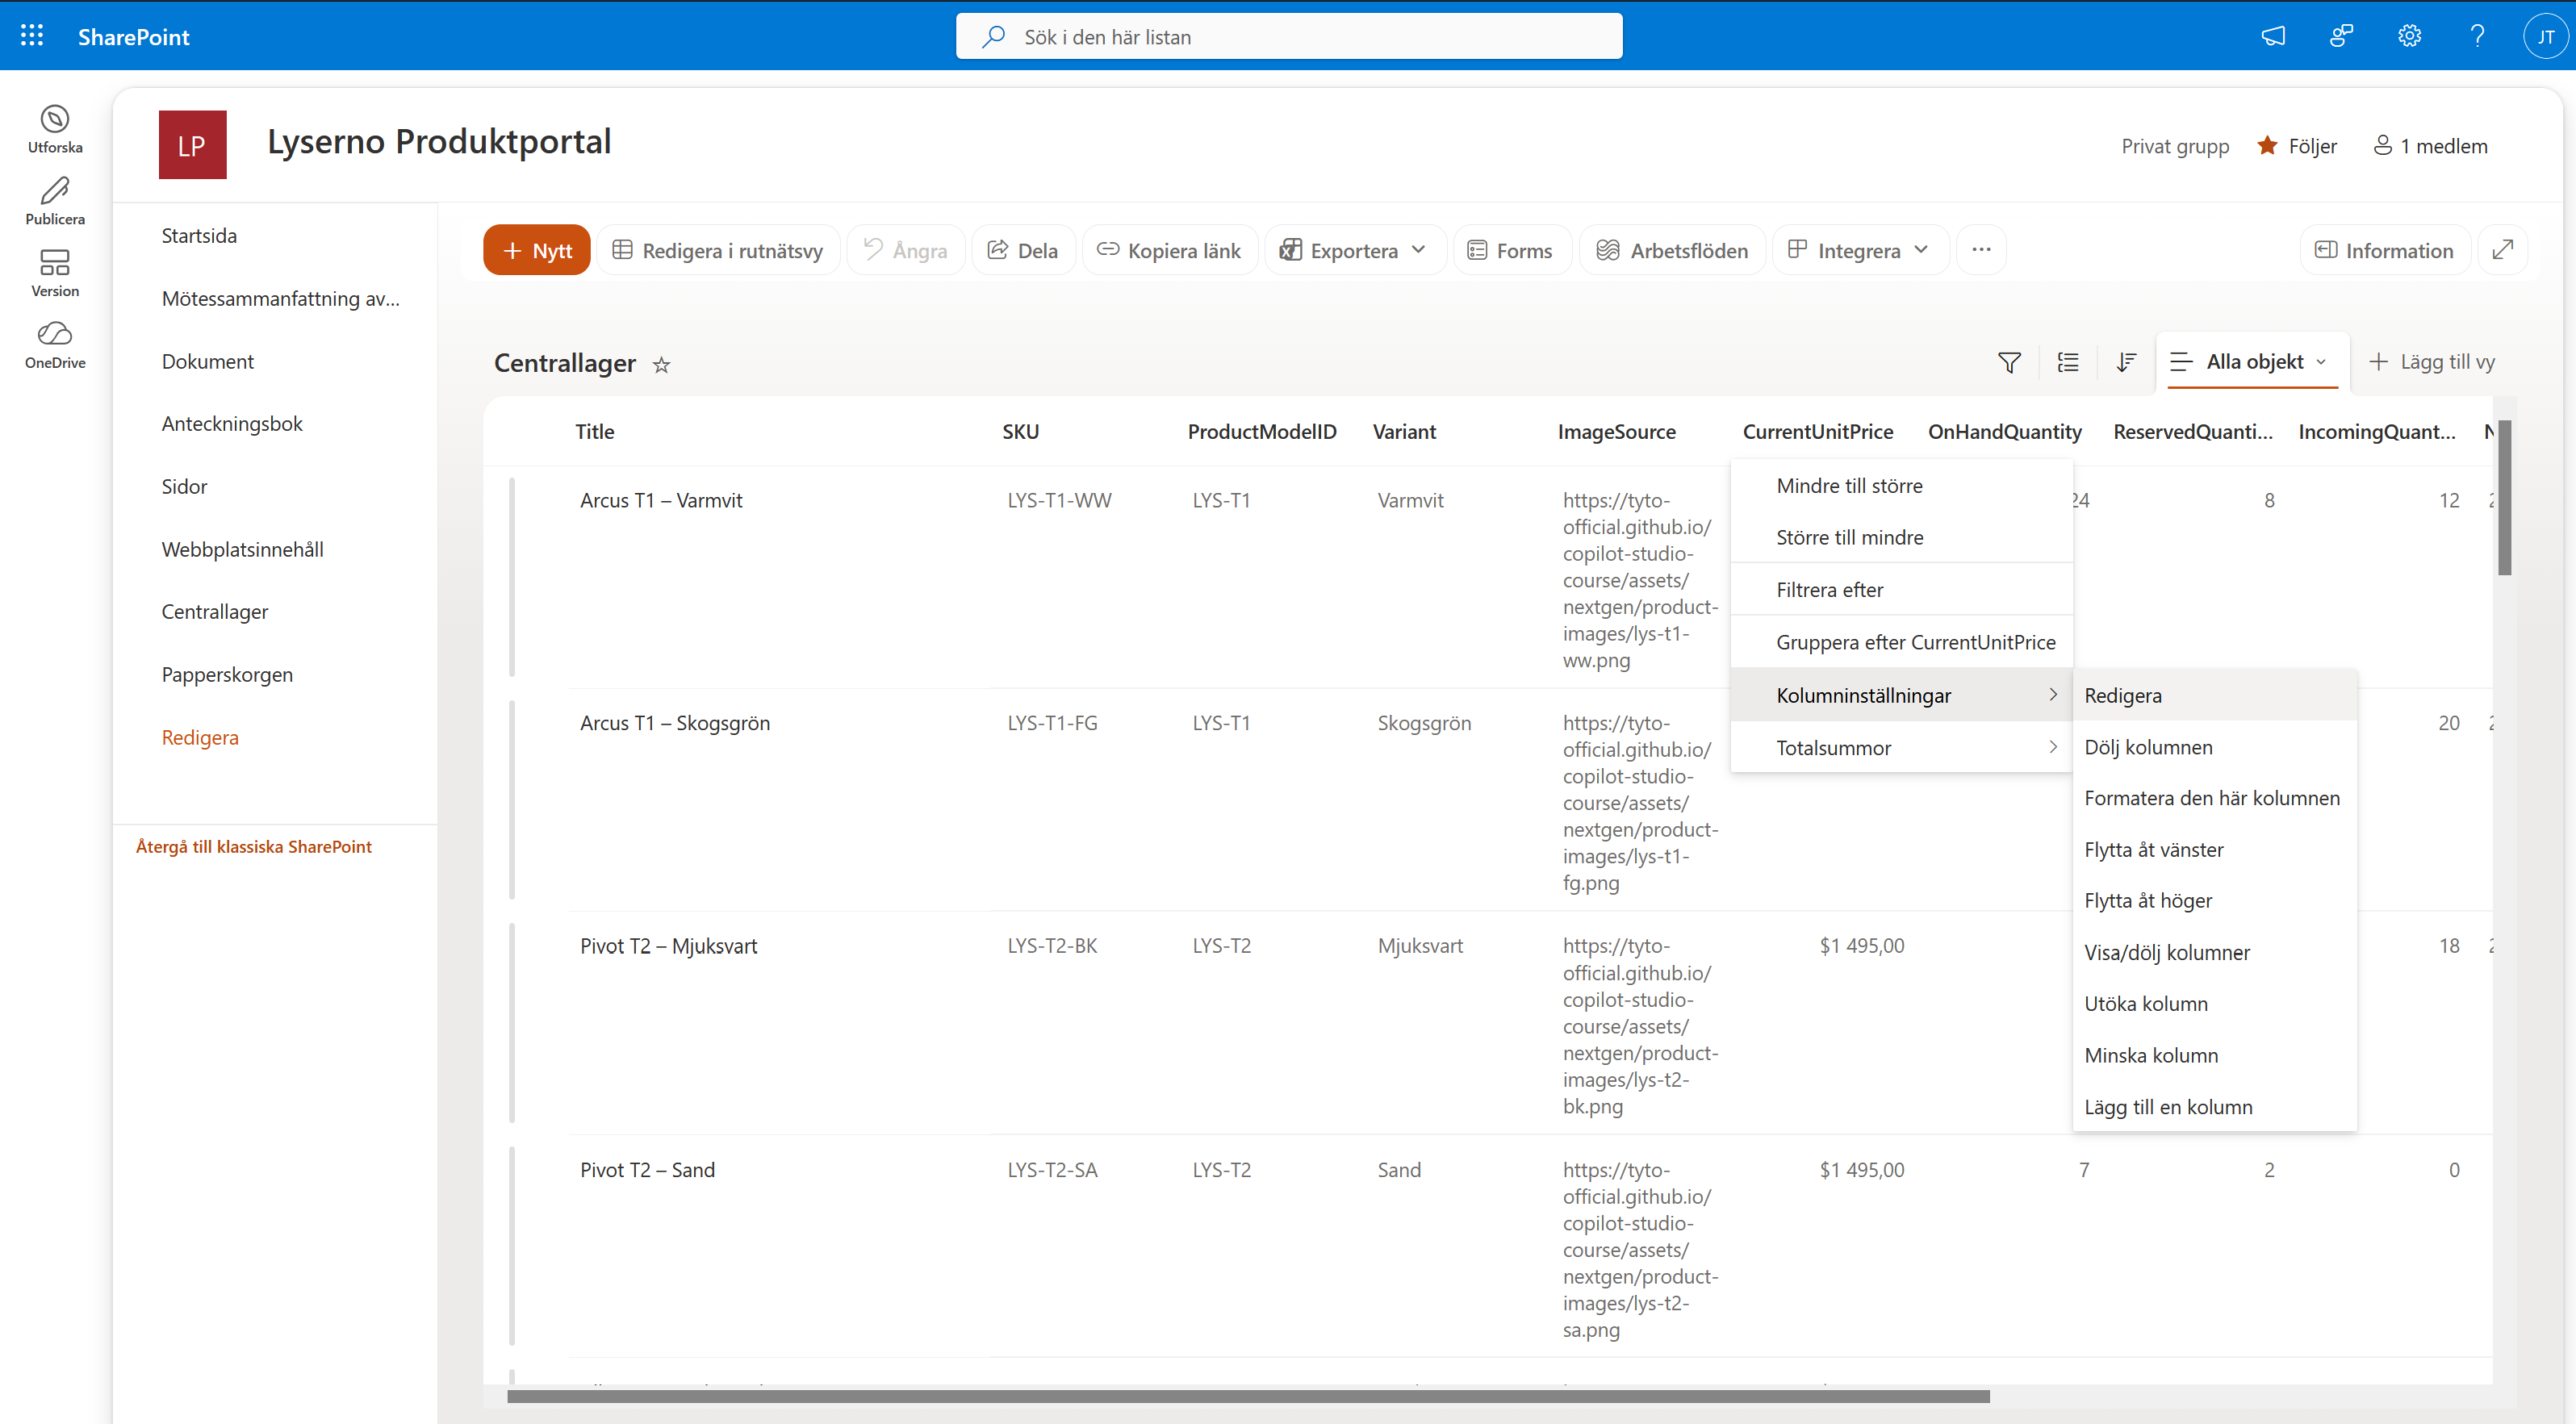Click the search box Sök i den här listan
Viewport: 2576px width, 1424px height.
[x=1289, y=36]
